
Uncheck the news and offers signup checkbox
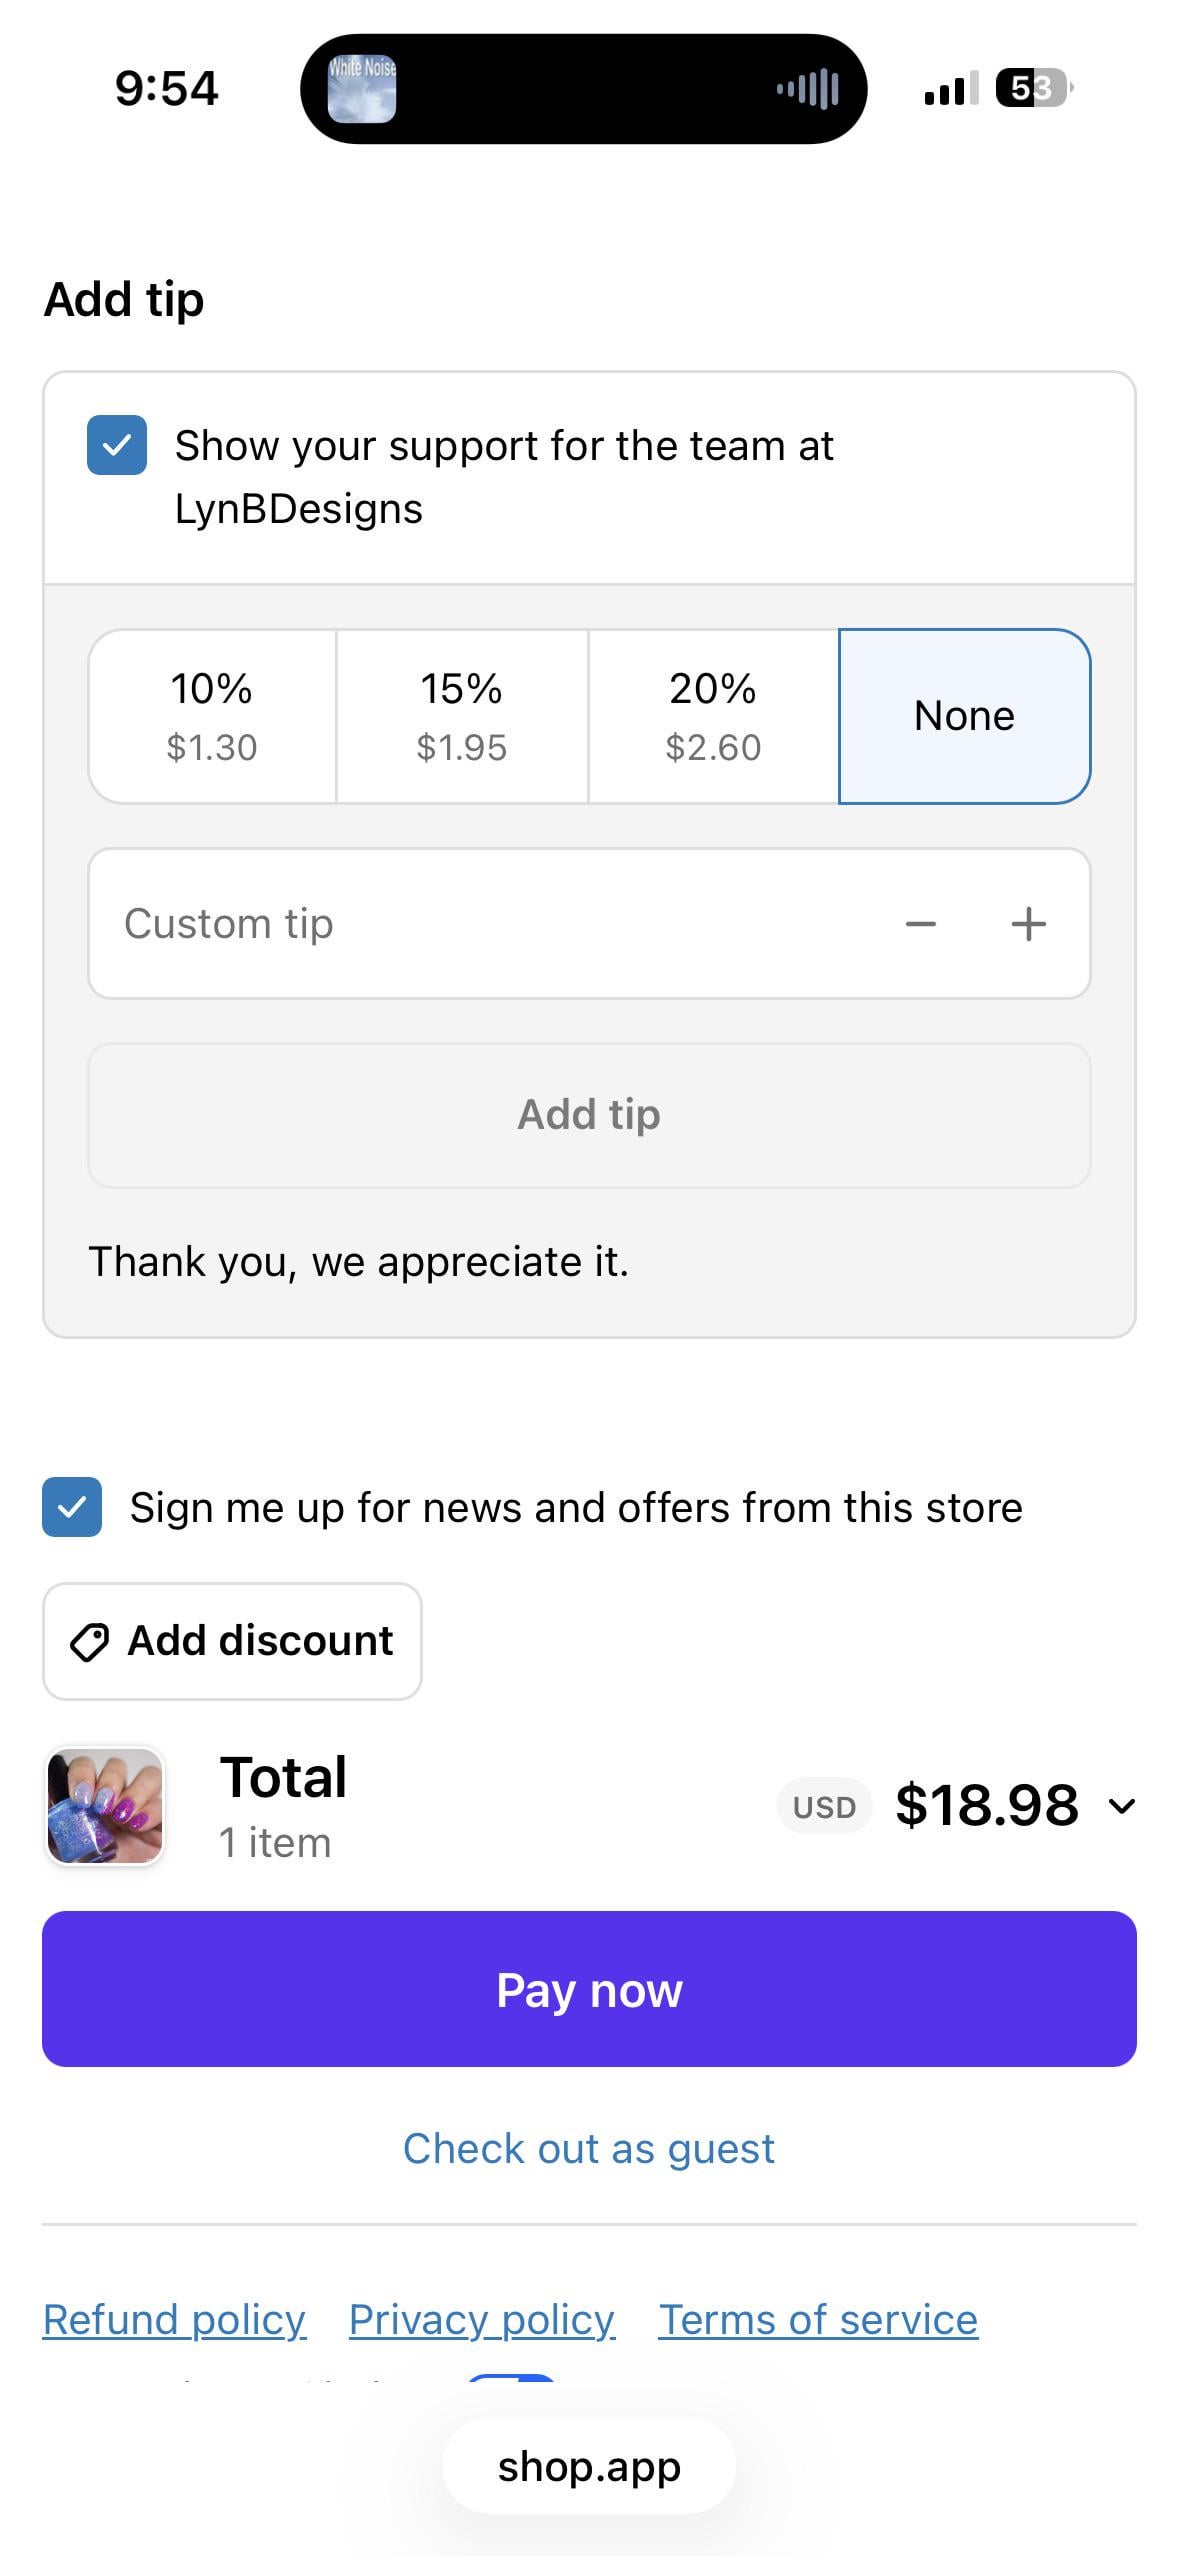pos(72,1507)
